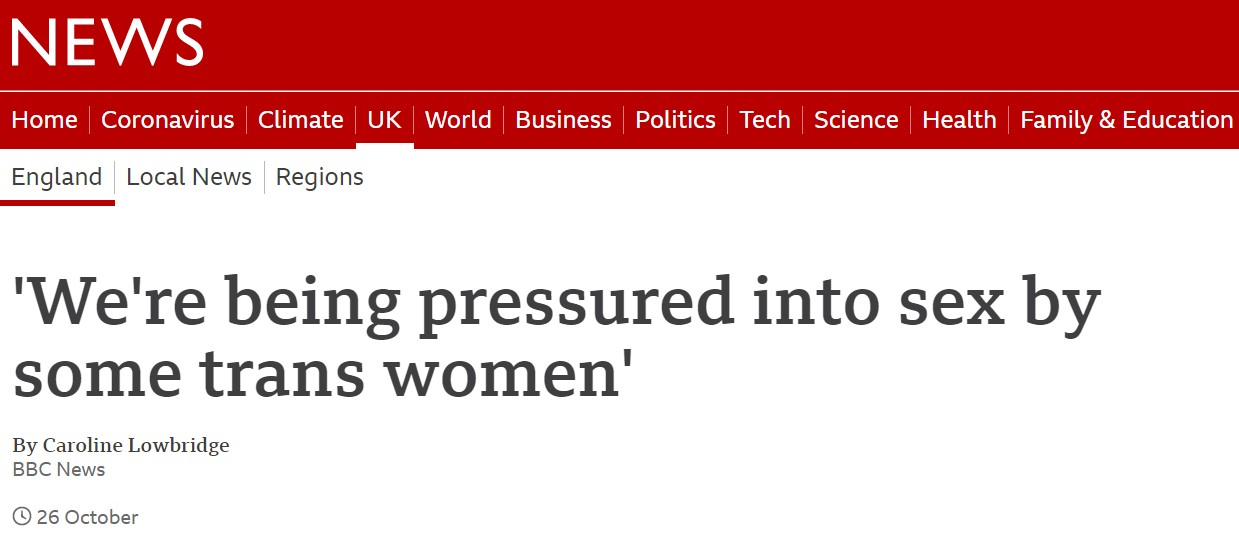Switch to the Politics section
1239x549 pixels.
(x=675, y=120)
